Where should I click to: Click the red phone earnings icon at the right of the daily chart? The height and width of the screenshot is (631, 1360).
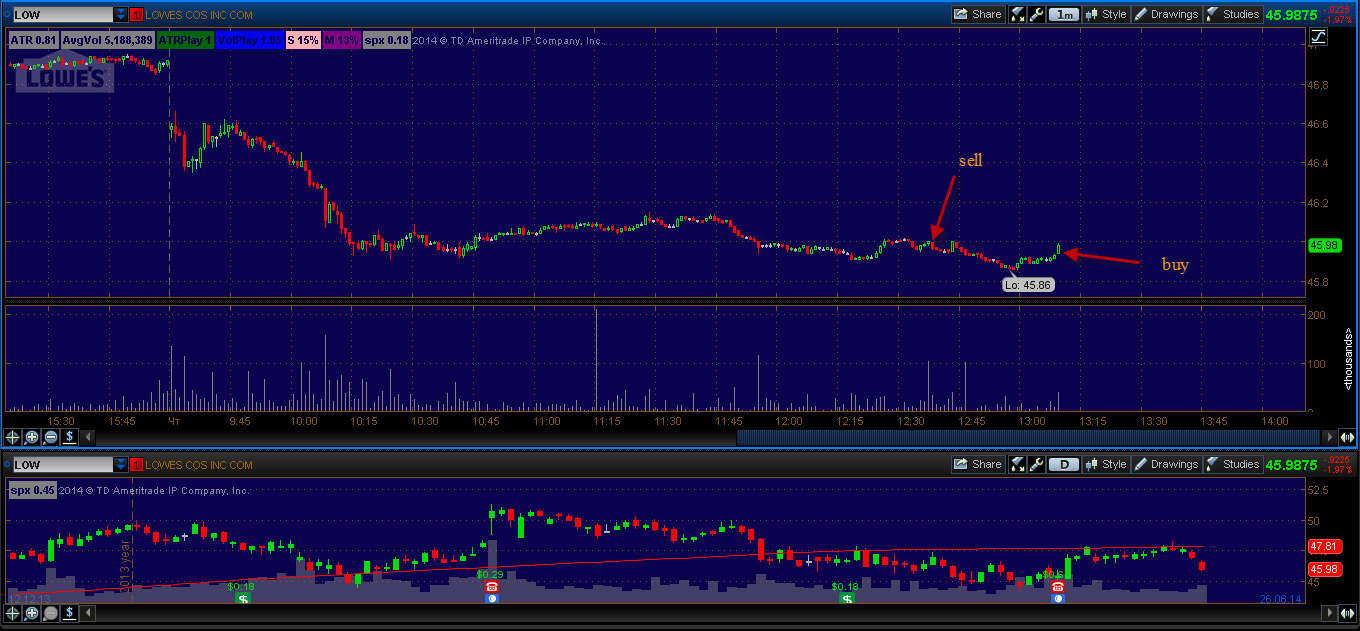(1058, 587)
